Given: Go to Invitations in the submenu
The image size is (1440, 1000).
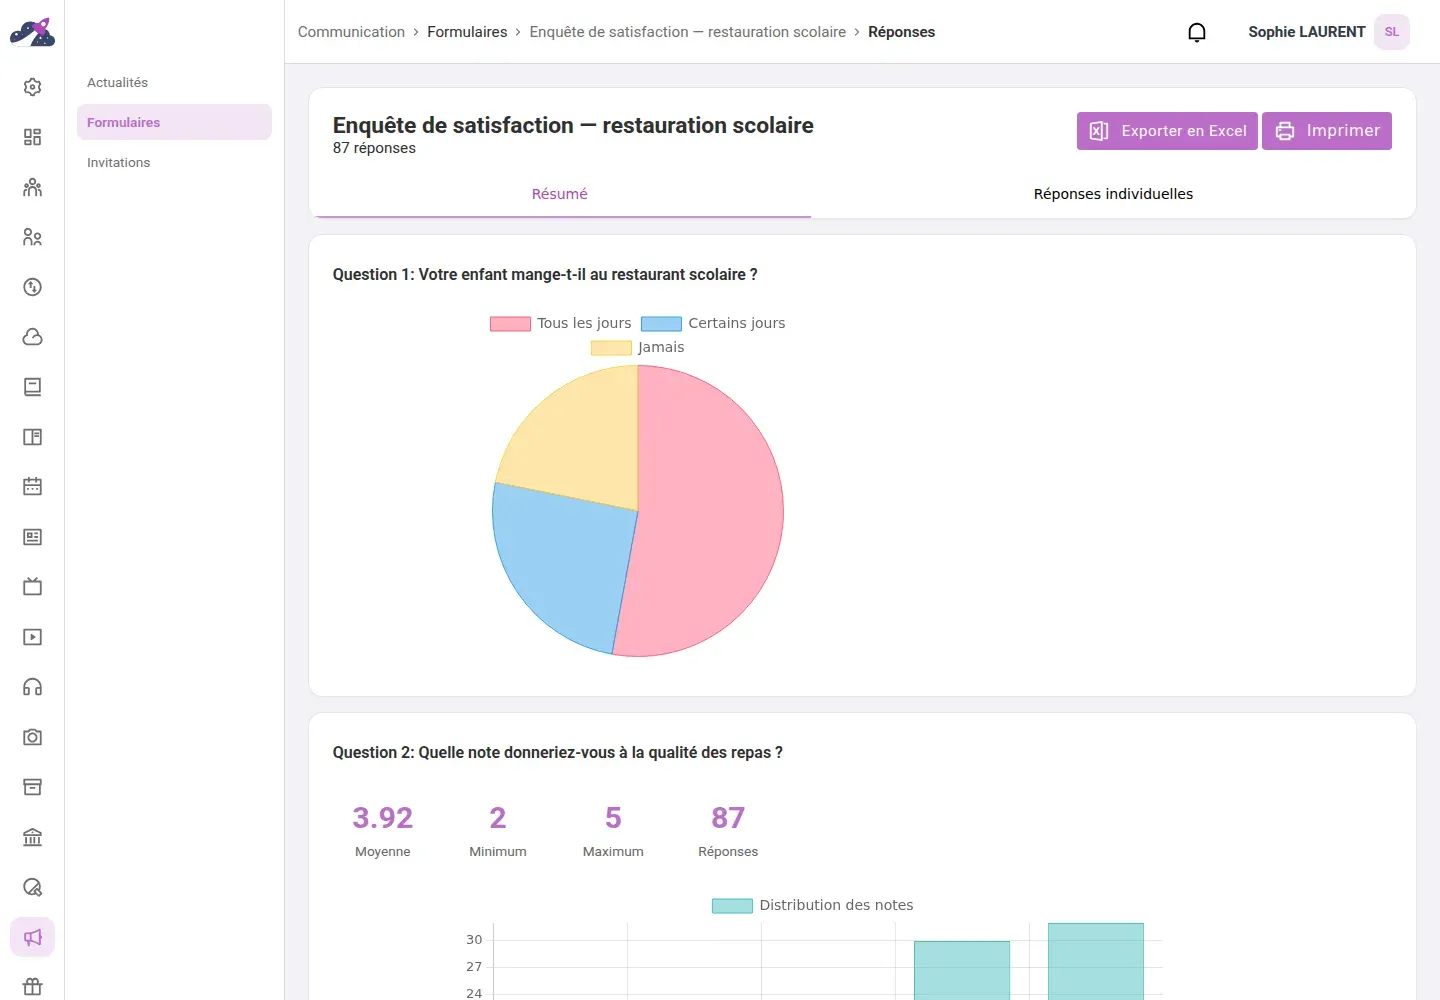Looking at the screenshot, I should tap(174, 162).
